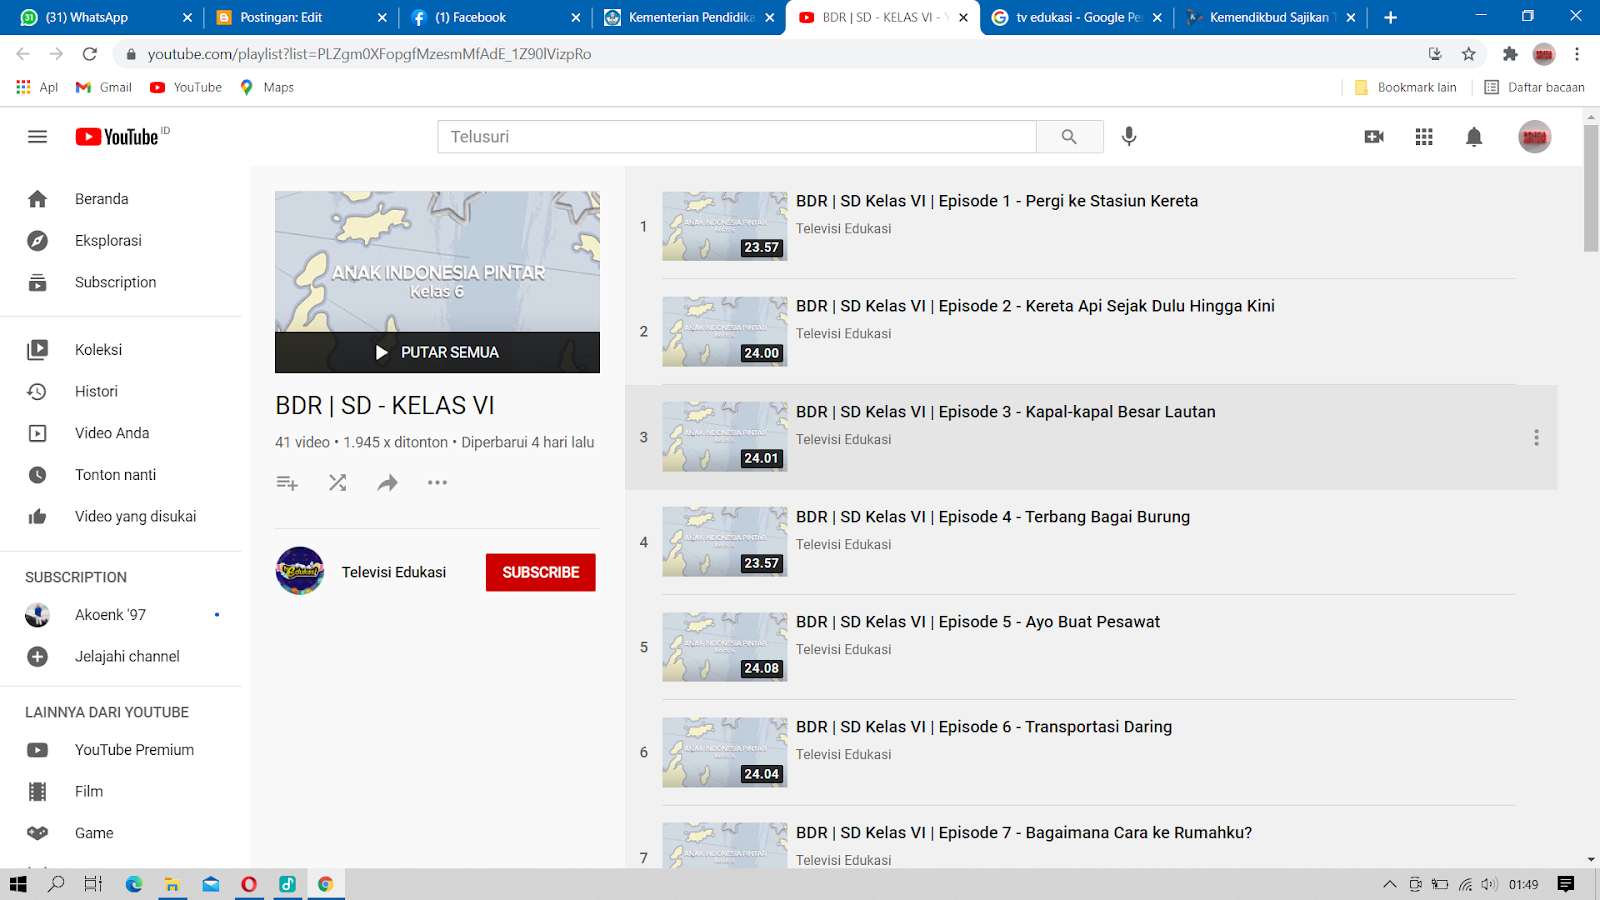
Task: Open playlist more options (three dots)
Action: pos(438,483)
